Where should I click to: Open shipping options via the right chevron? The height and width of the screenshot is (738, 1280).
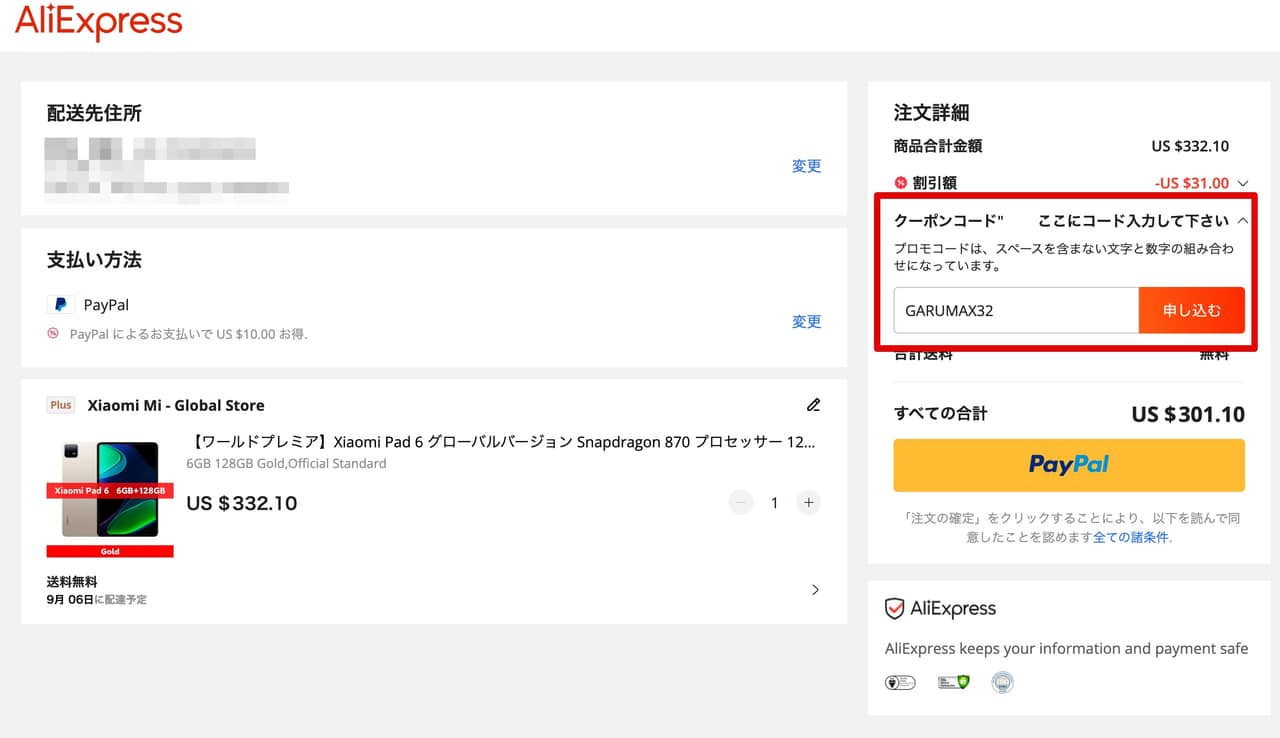pyautogui.click(x=815, y=590)
